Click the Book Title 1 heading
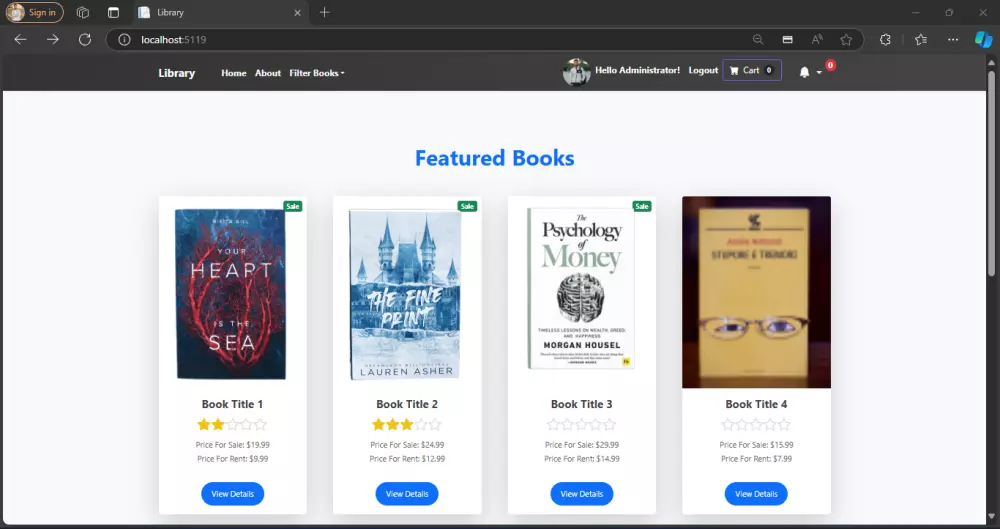 (x=232, y=404)
